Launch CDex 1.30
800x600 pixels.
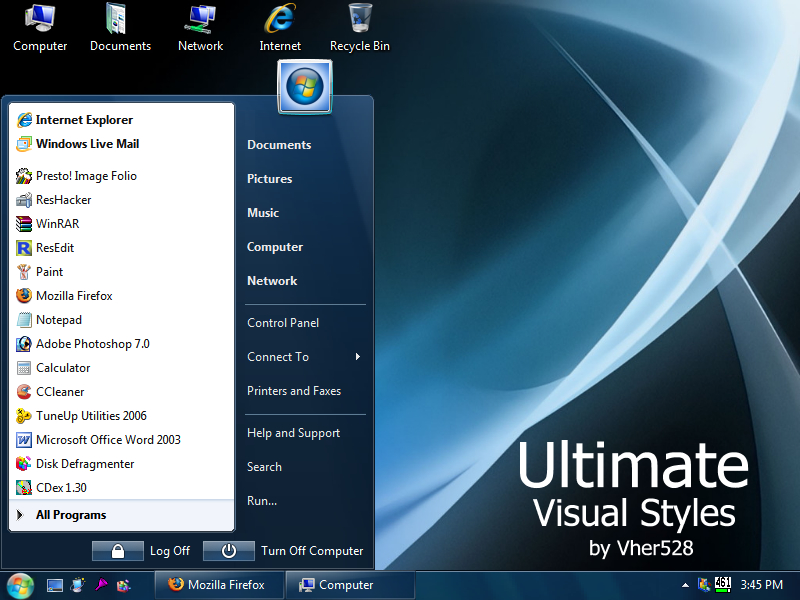coord(121,488)
